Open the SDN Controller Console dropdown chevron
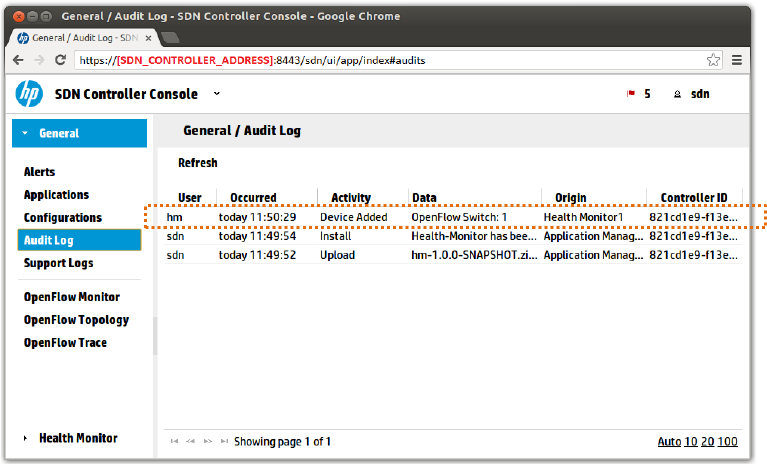The height and width of the screenshot is (464, 767). coord(217,94)
